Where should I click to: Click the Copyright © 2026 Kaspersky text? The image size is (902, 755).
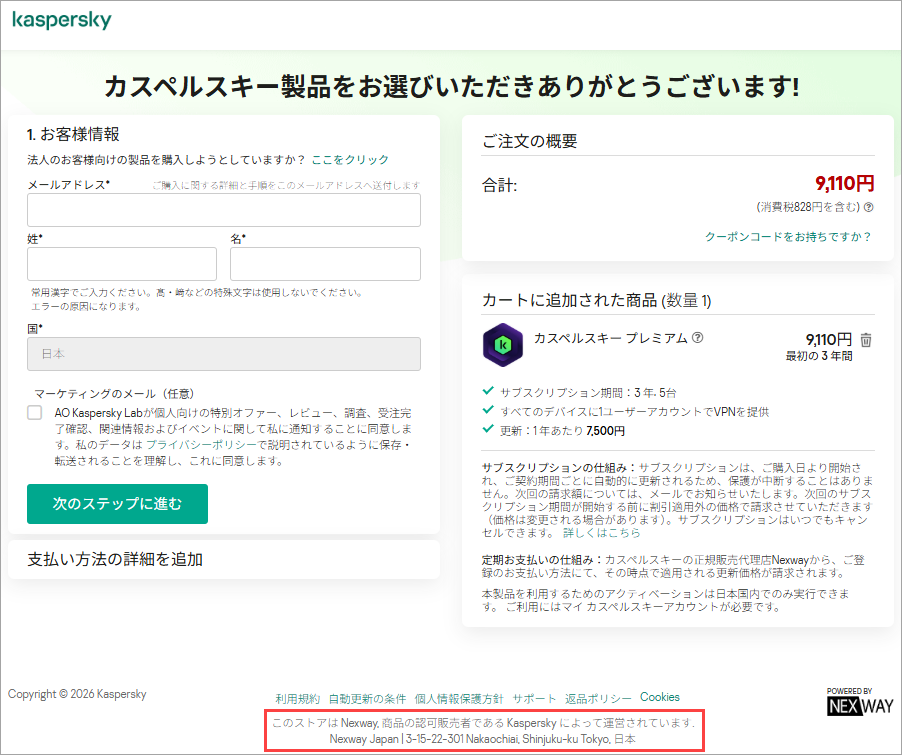(77, 694)
